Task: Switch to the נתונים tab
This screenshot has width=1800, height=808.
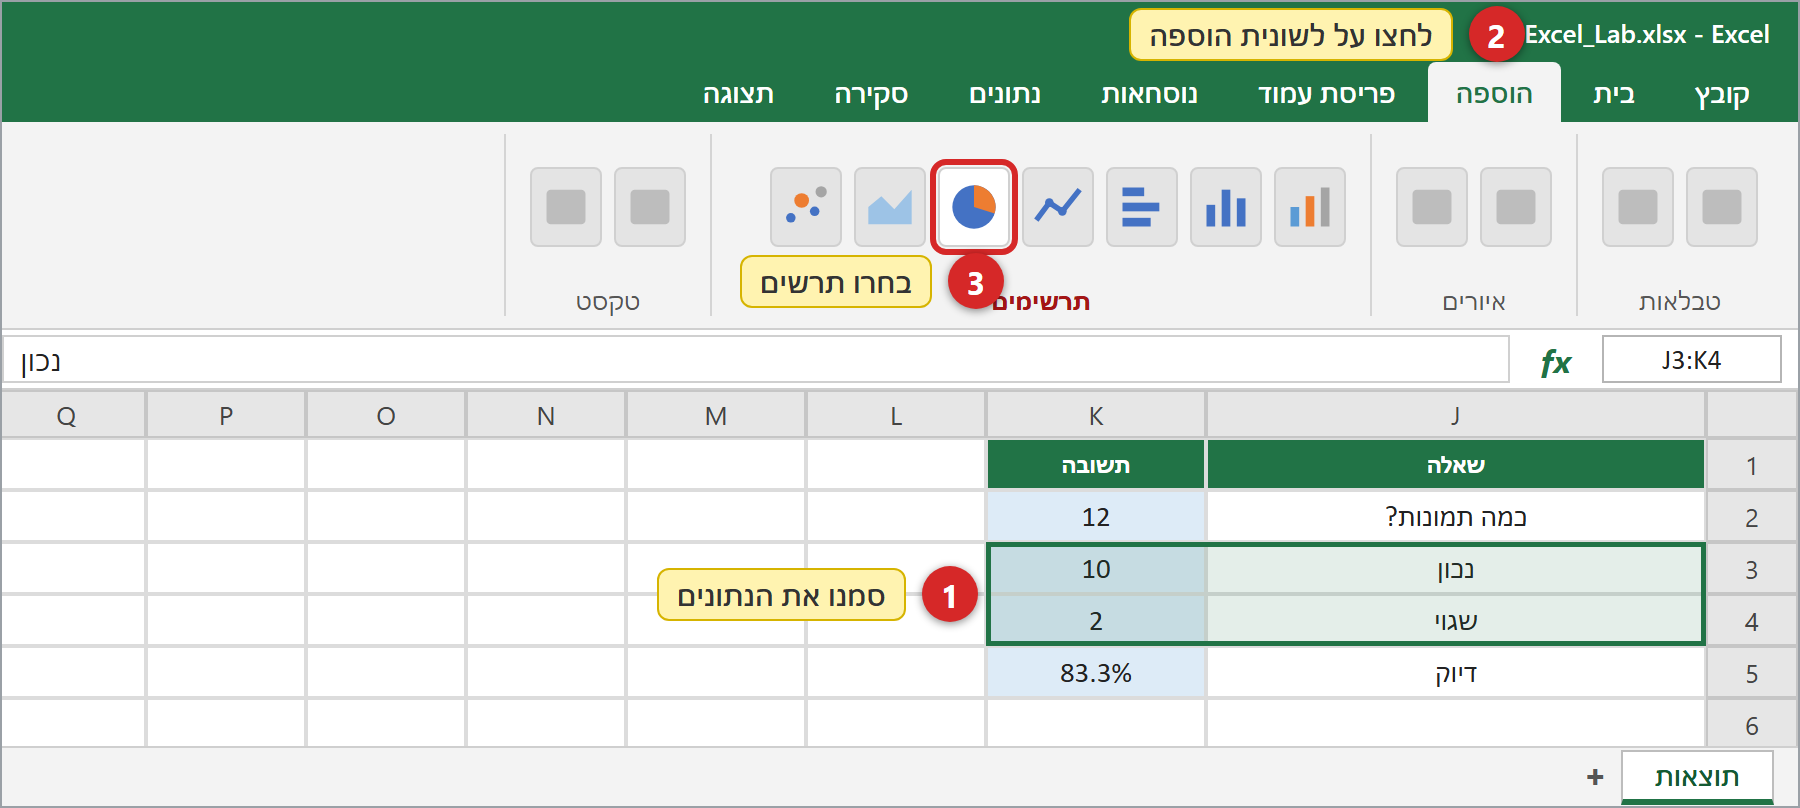Action: pyautogui.click(x=1005, y=94)
